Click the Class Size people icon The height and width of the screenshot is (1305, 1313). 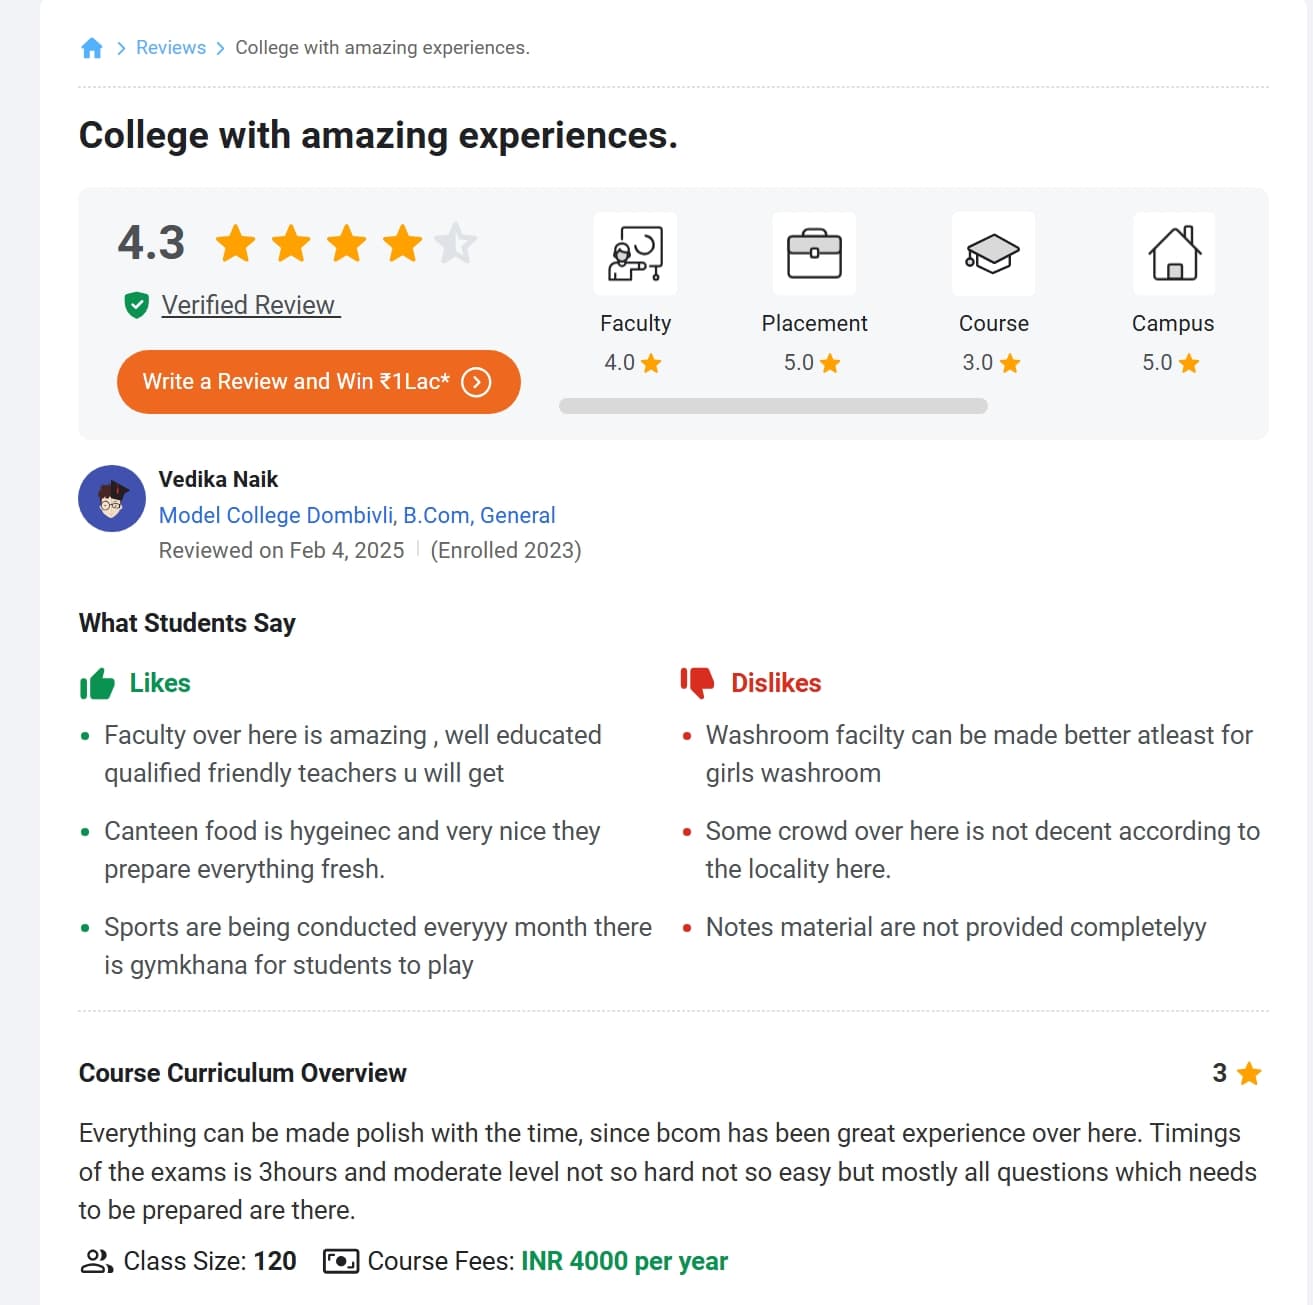[x=95, y=1261]
